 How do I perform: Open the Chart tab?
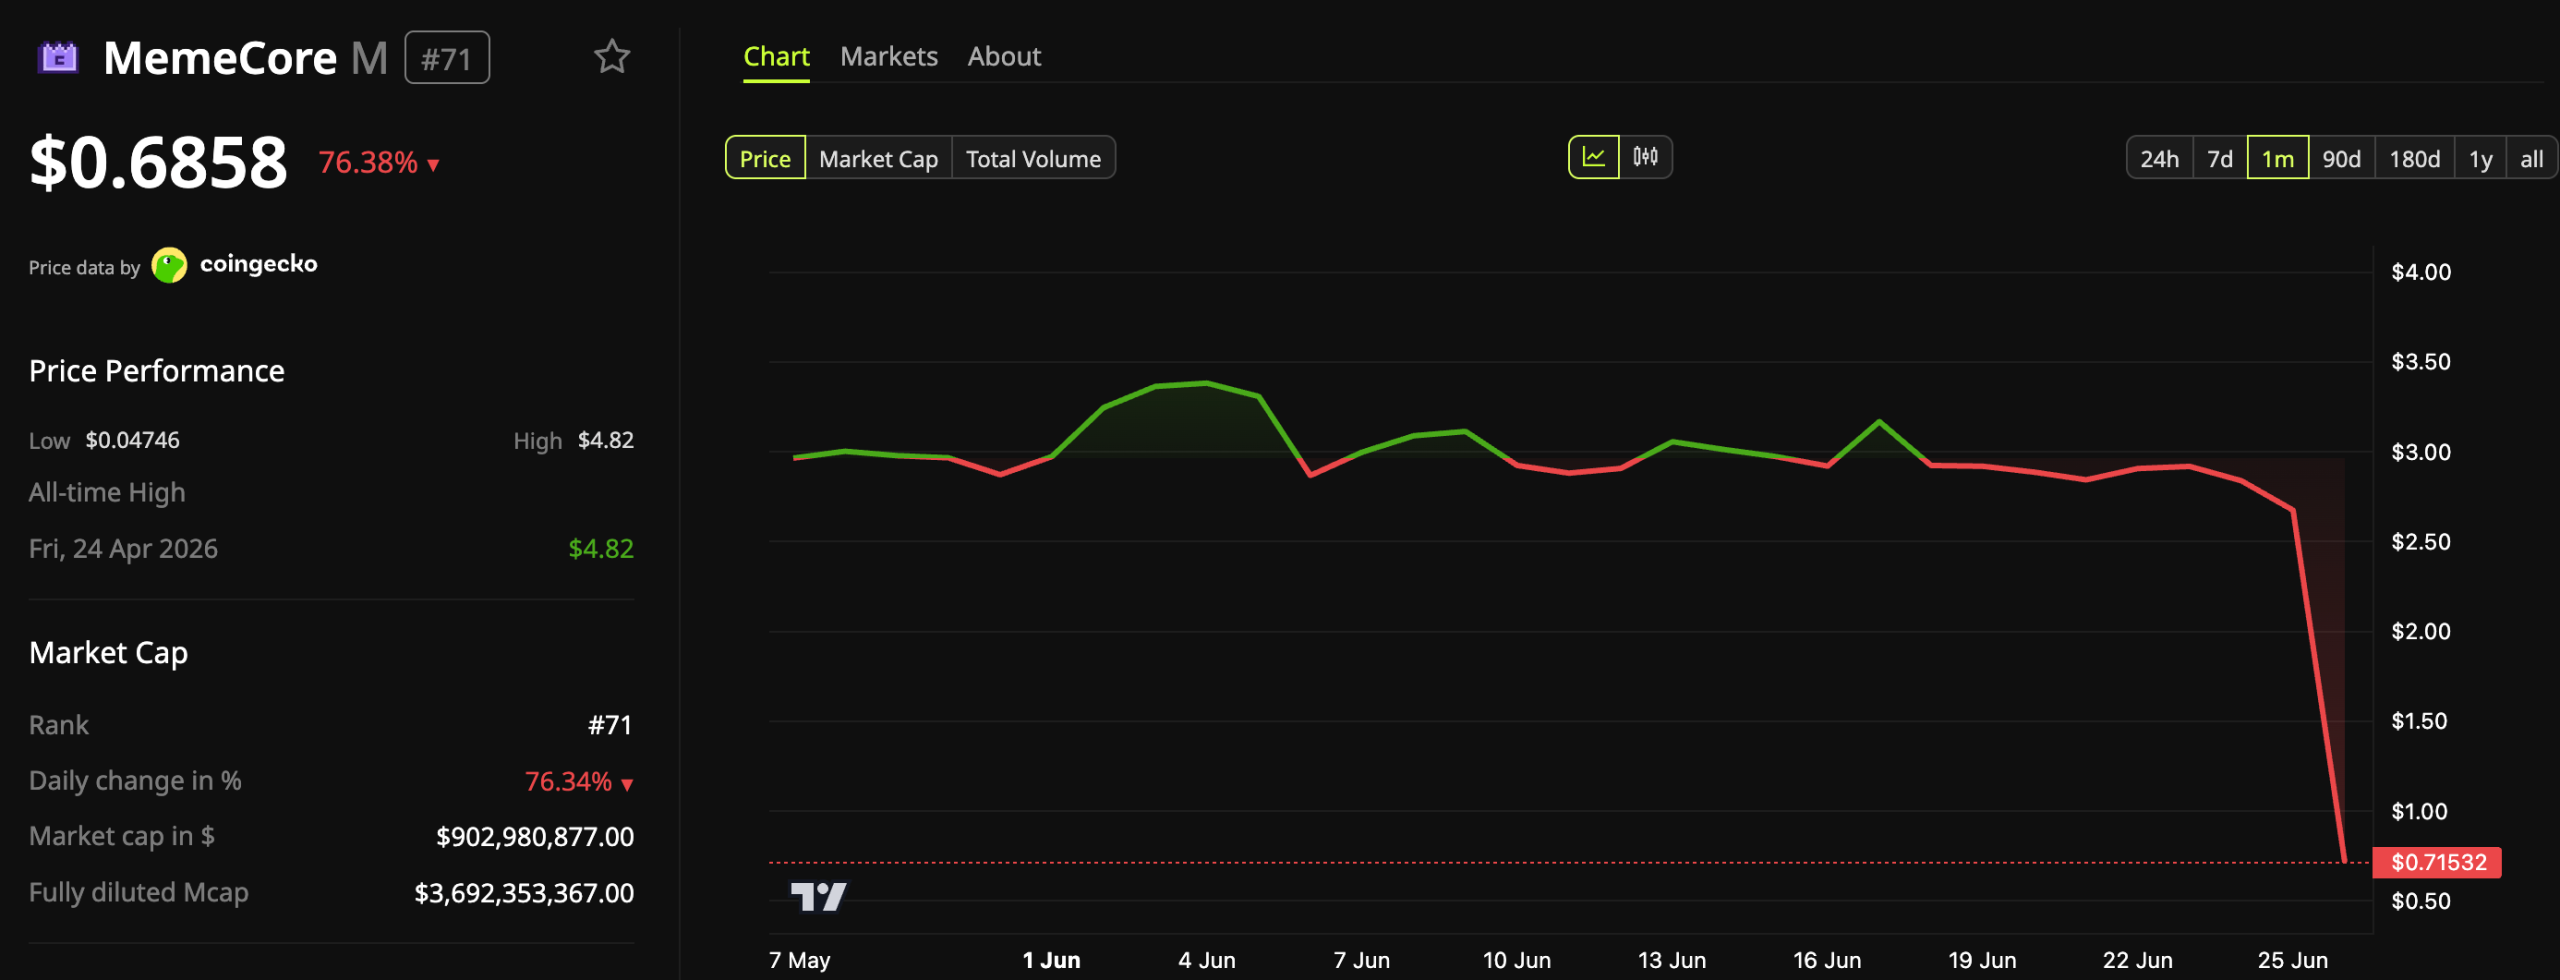pos(776,57)
